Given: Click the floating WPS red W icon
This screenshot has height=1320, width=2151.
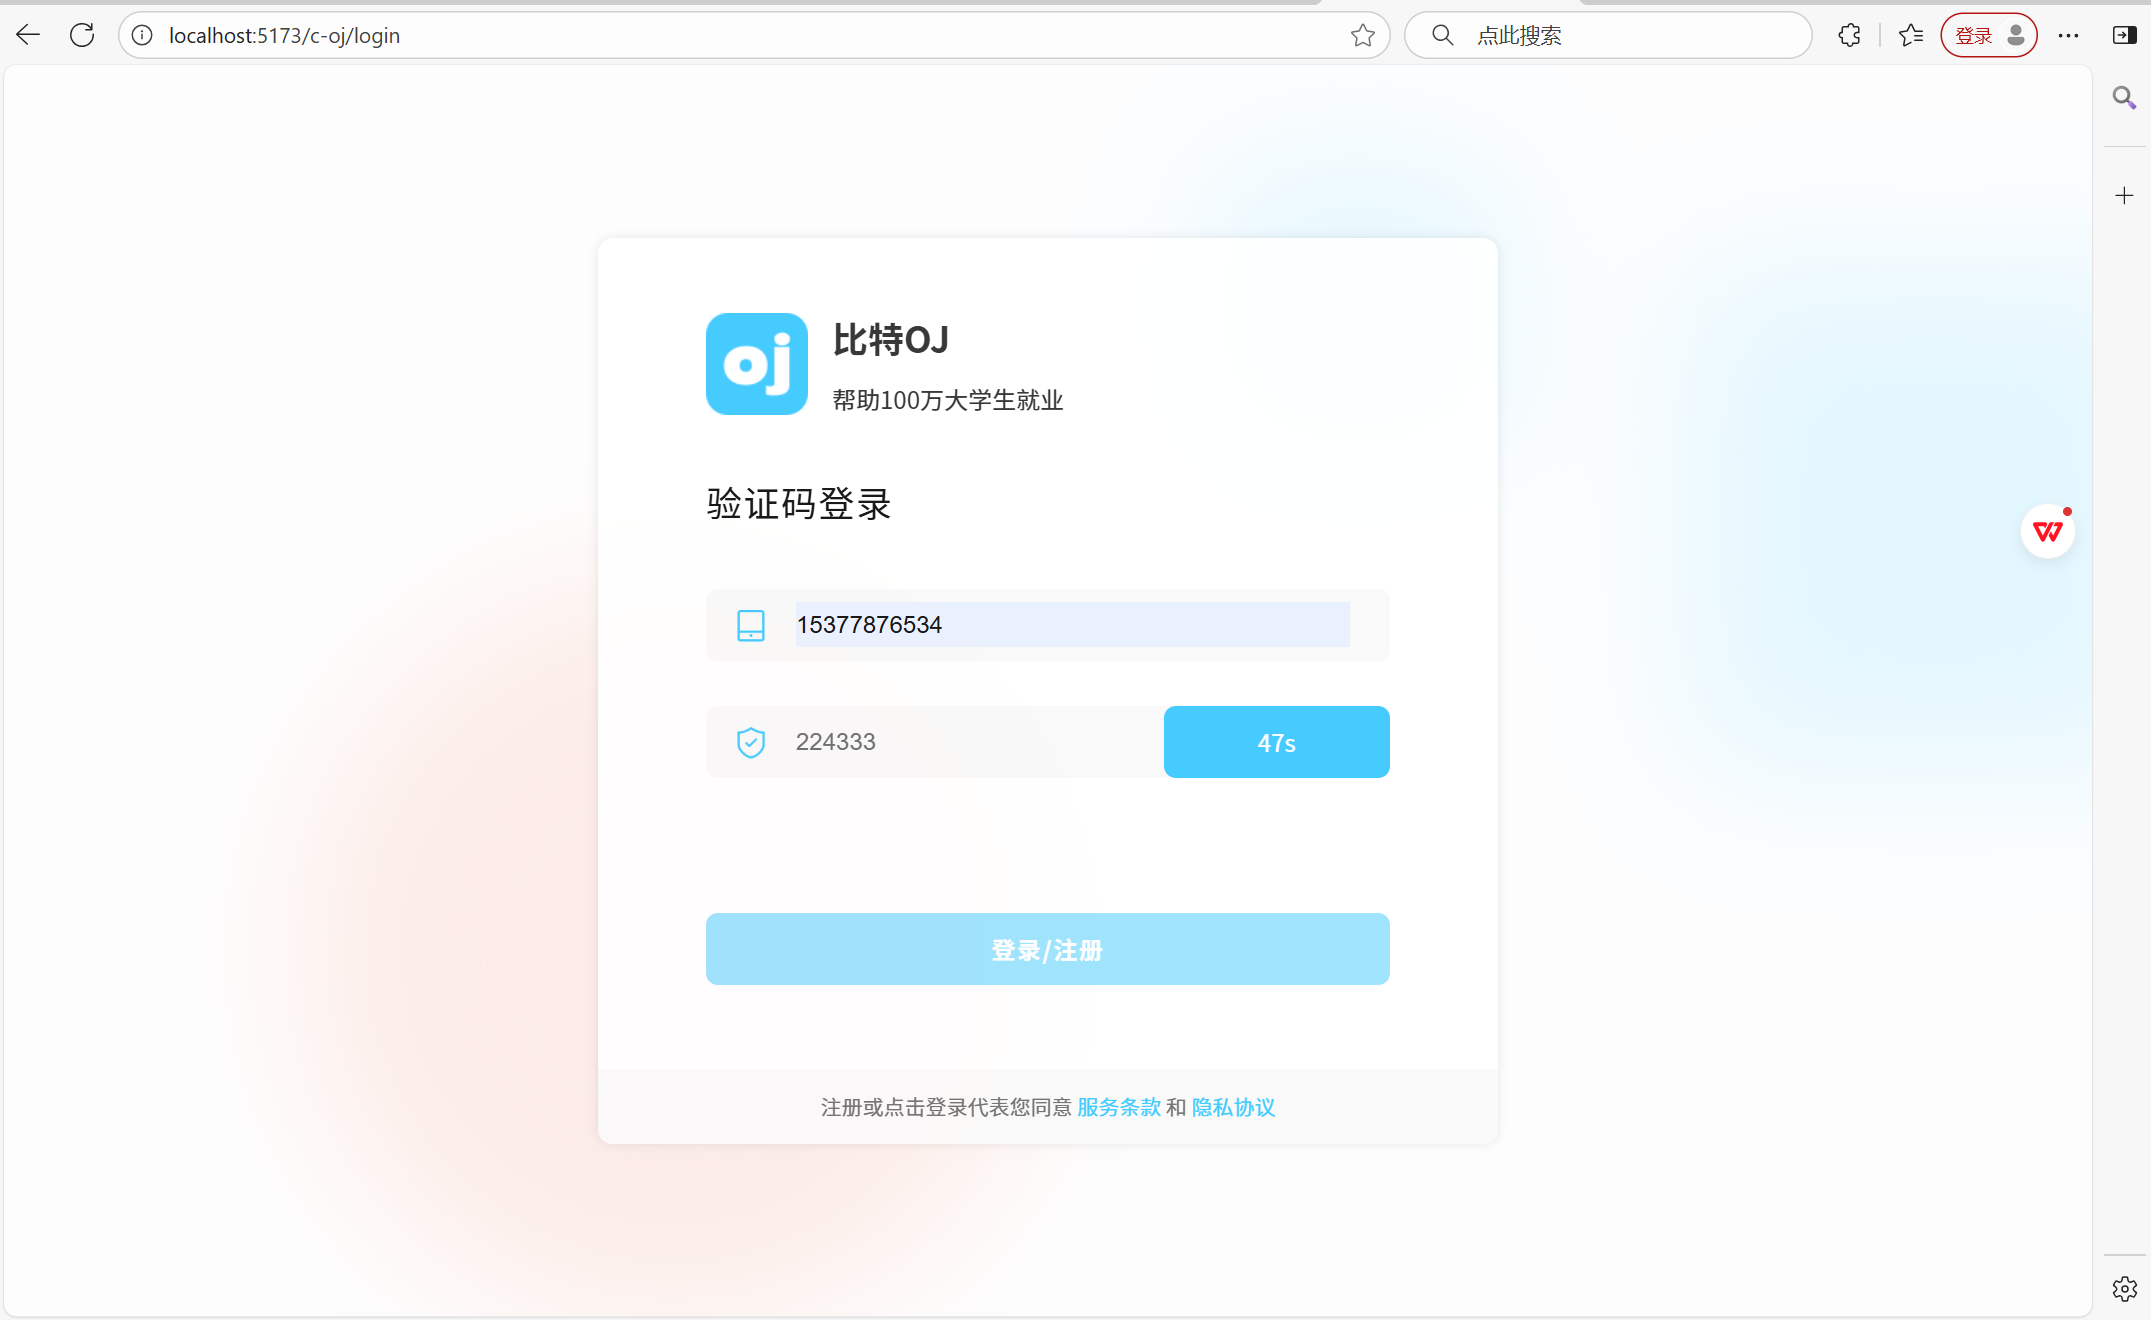Looking at the screenshot, I should pyautogui.click(x=2047, y=531).
